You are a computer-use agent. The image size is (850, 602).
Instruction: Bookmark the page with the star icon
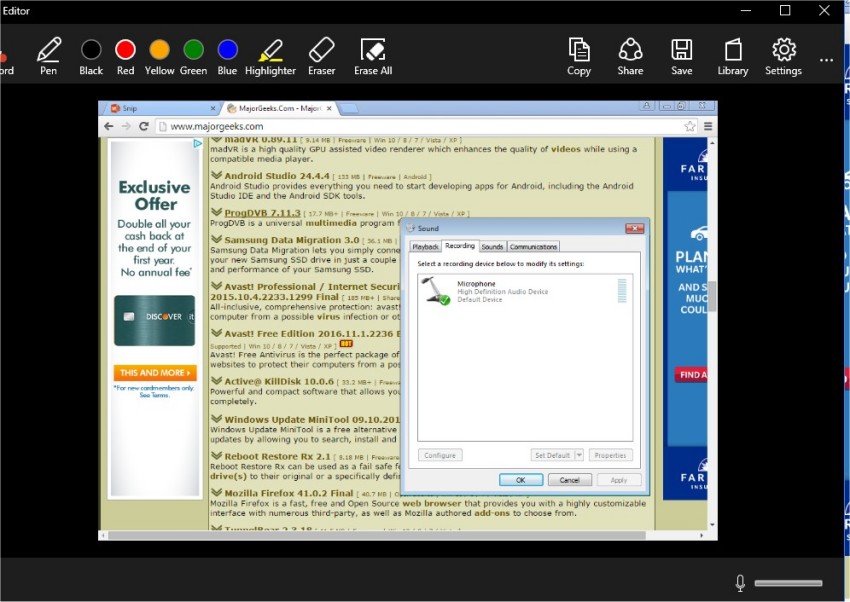(x=690, y=126)
